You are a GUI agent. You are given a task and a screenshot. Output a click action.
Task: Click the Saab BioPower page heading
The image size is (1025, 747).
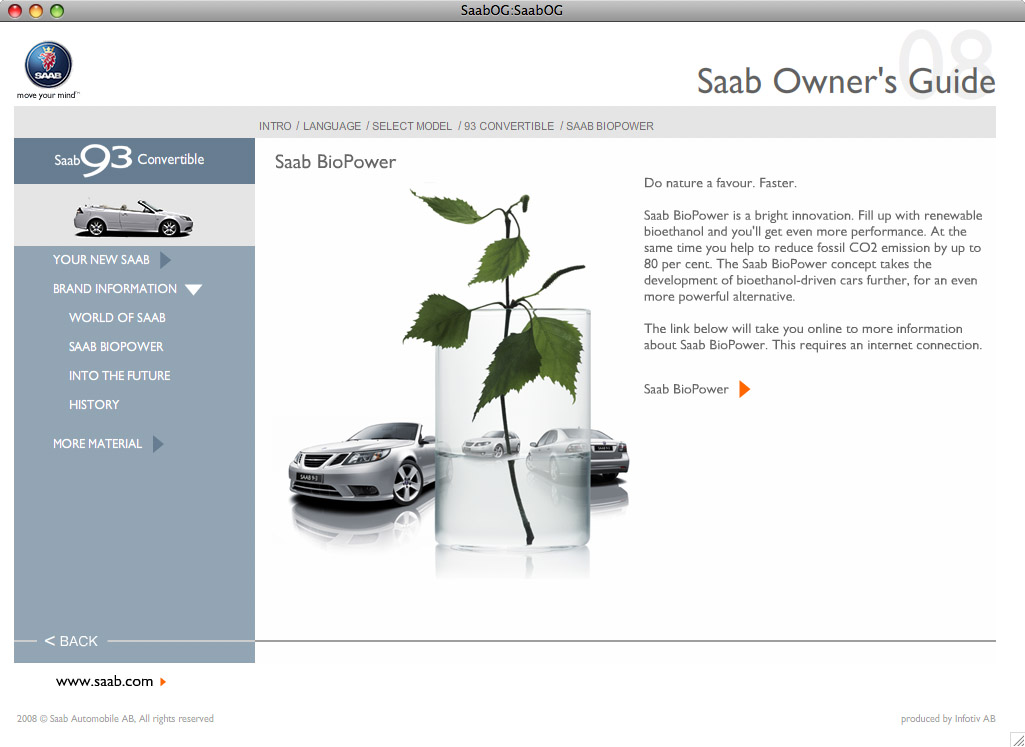[335, 161]
